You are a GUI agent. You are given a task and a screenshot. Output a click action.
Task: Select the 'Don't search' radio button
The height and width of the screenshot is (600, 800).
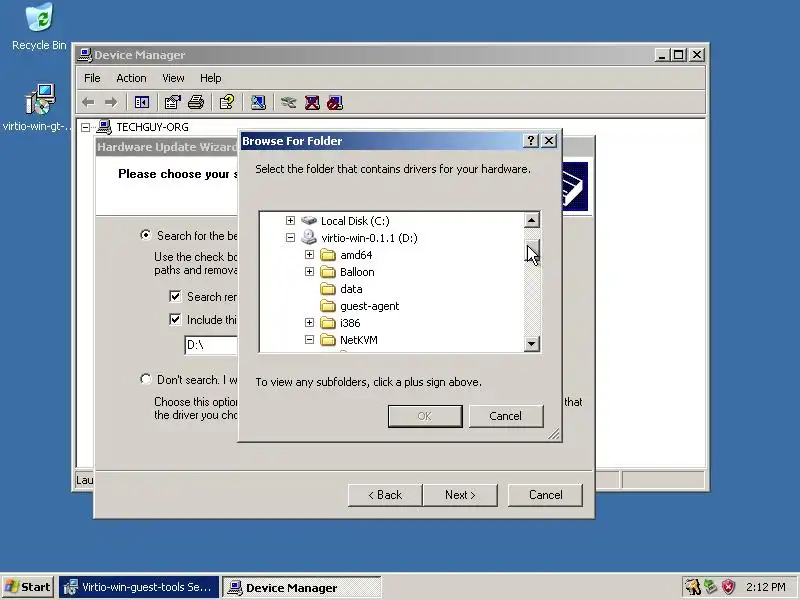click(146, 379)
